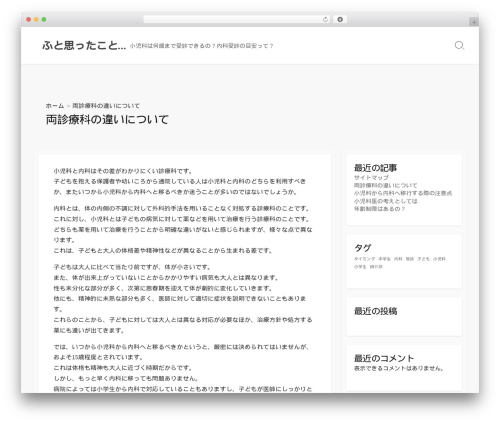Reload the page with the refresh icon
500x423 pixels.
tap(325, 19)
